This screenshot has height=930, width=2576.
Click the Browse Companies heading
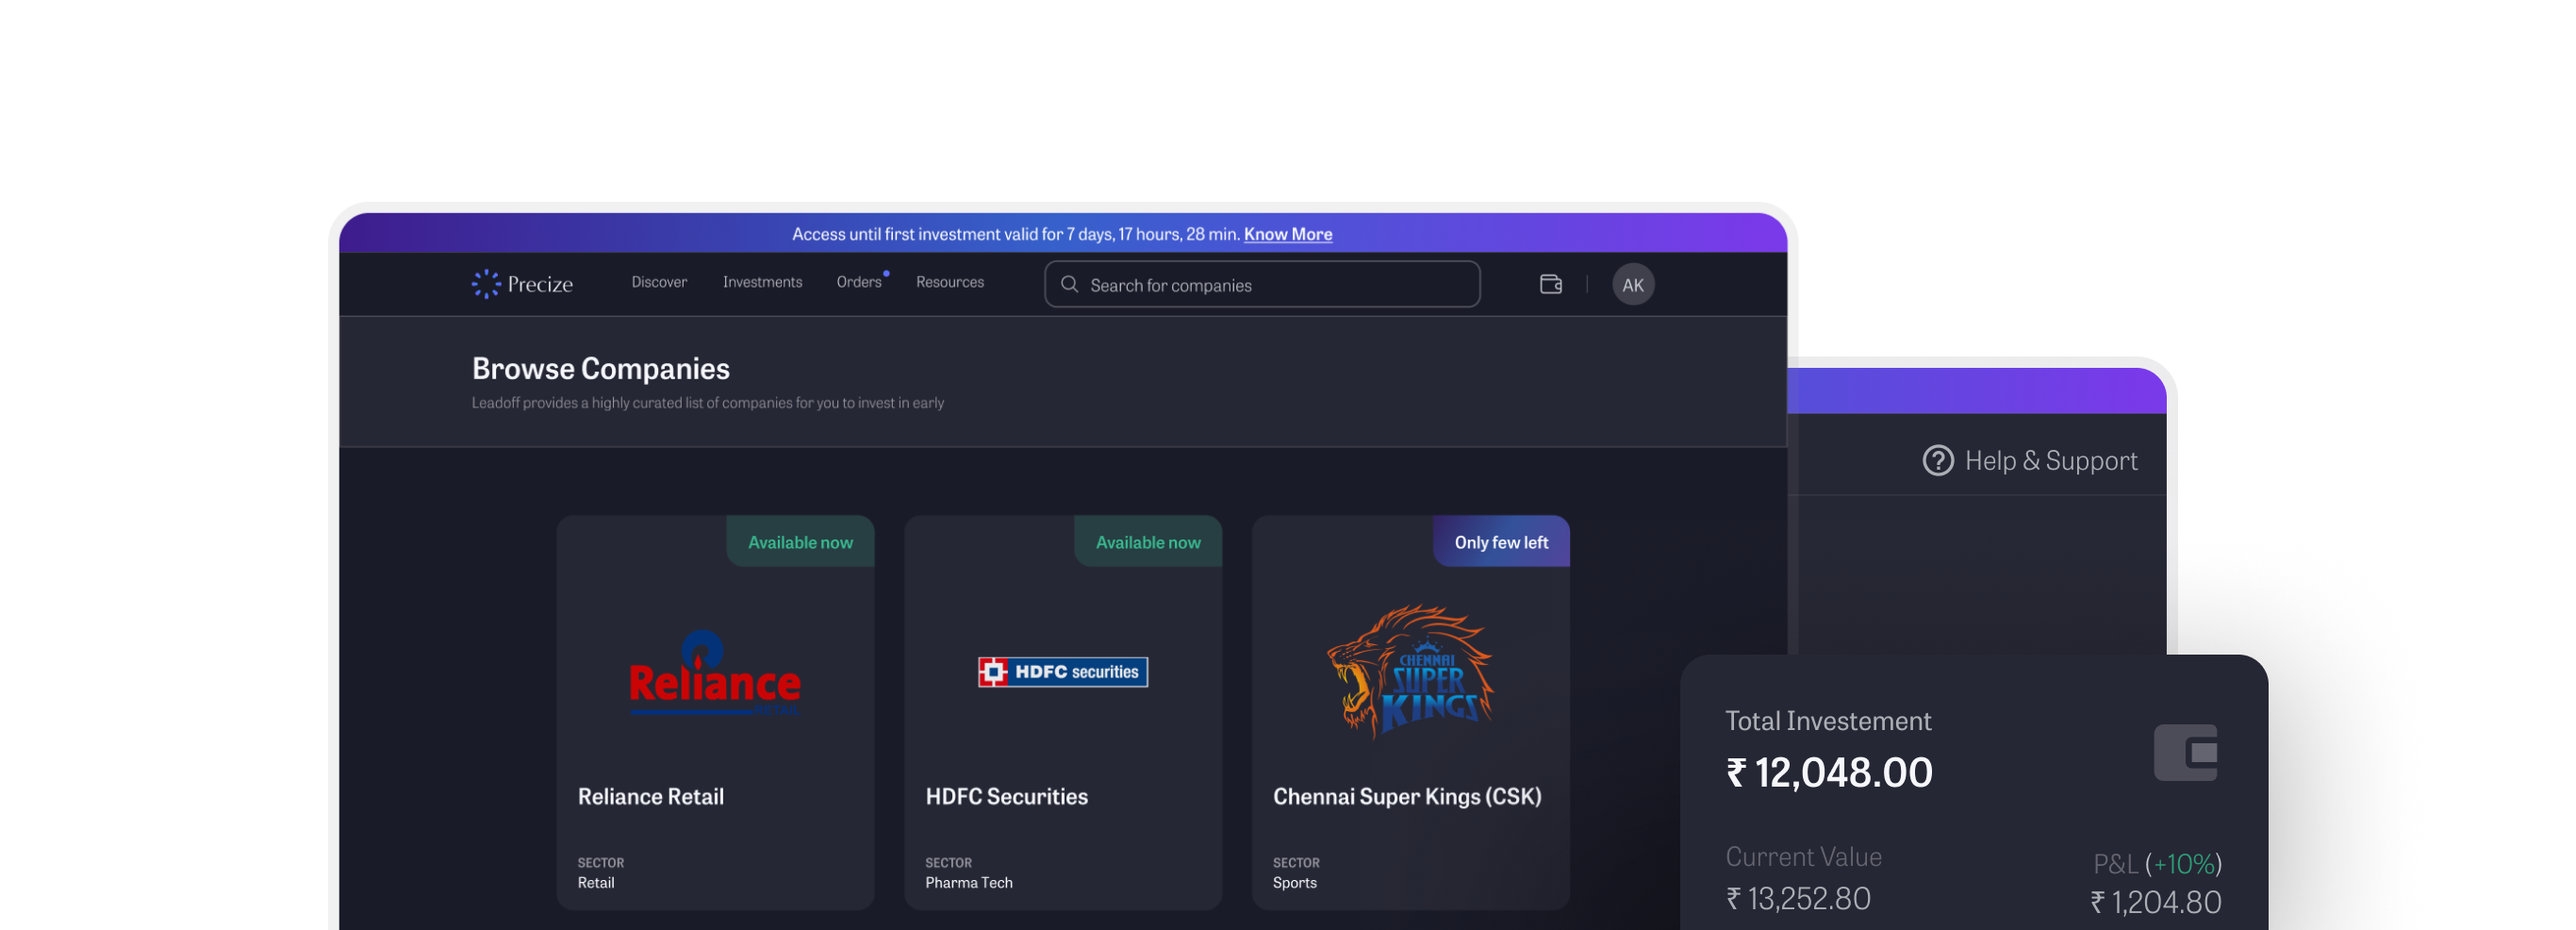600,369
